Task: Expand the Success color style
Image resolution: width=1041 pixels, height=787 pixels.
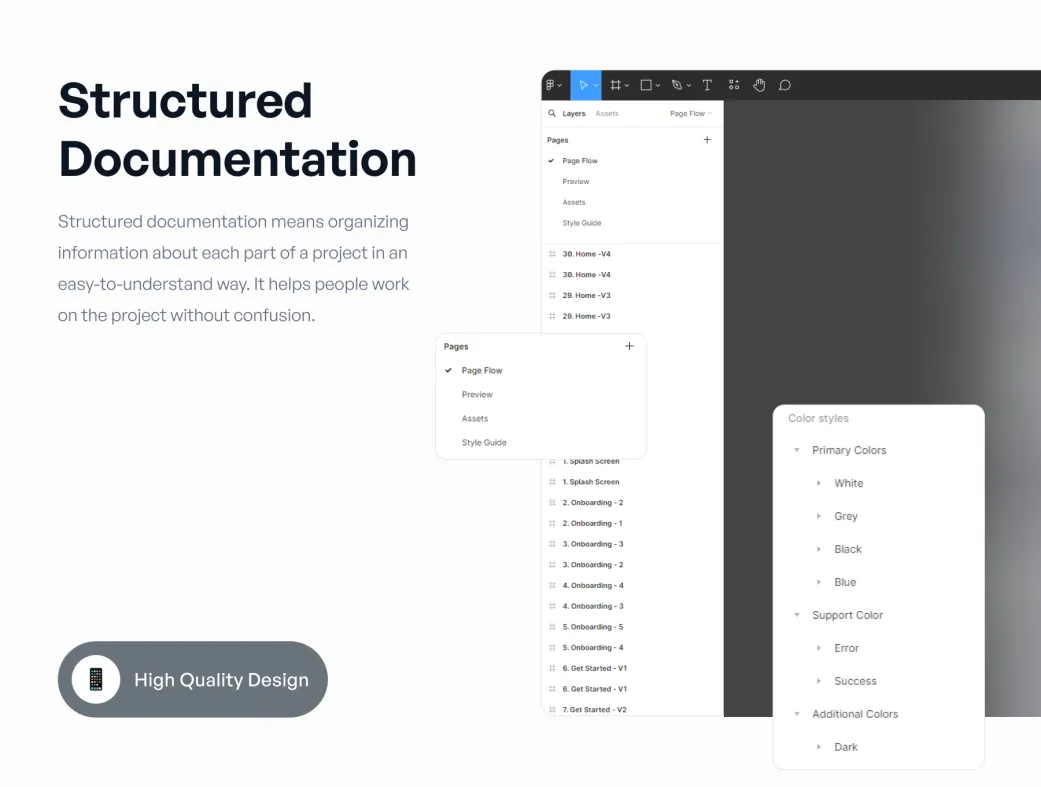Action: (820, 681)
